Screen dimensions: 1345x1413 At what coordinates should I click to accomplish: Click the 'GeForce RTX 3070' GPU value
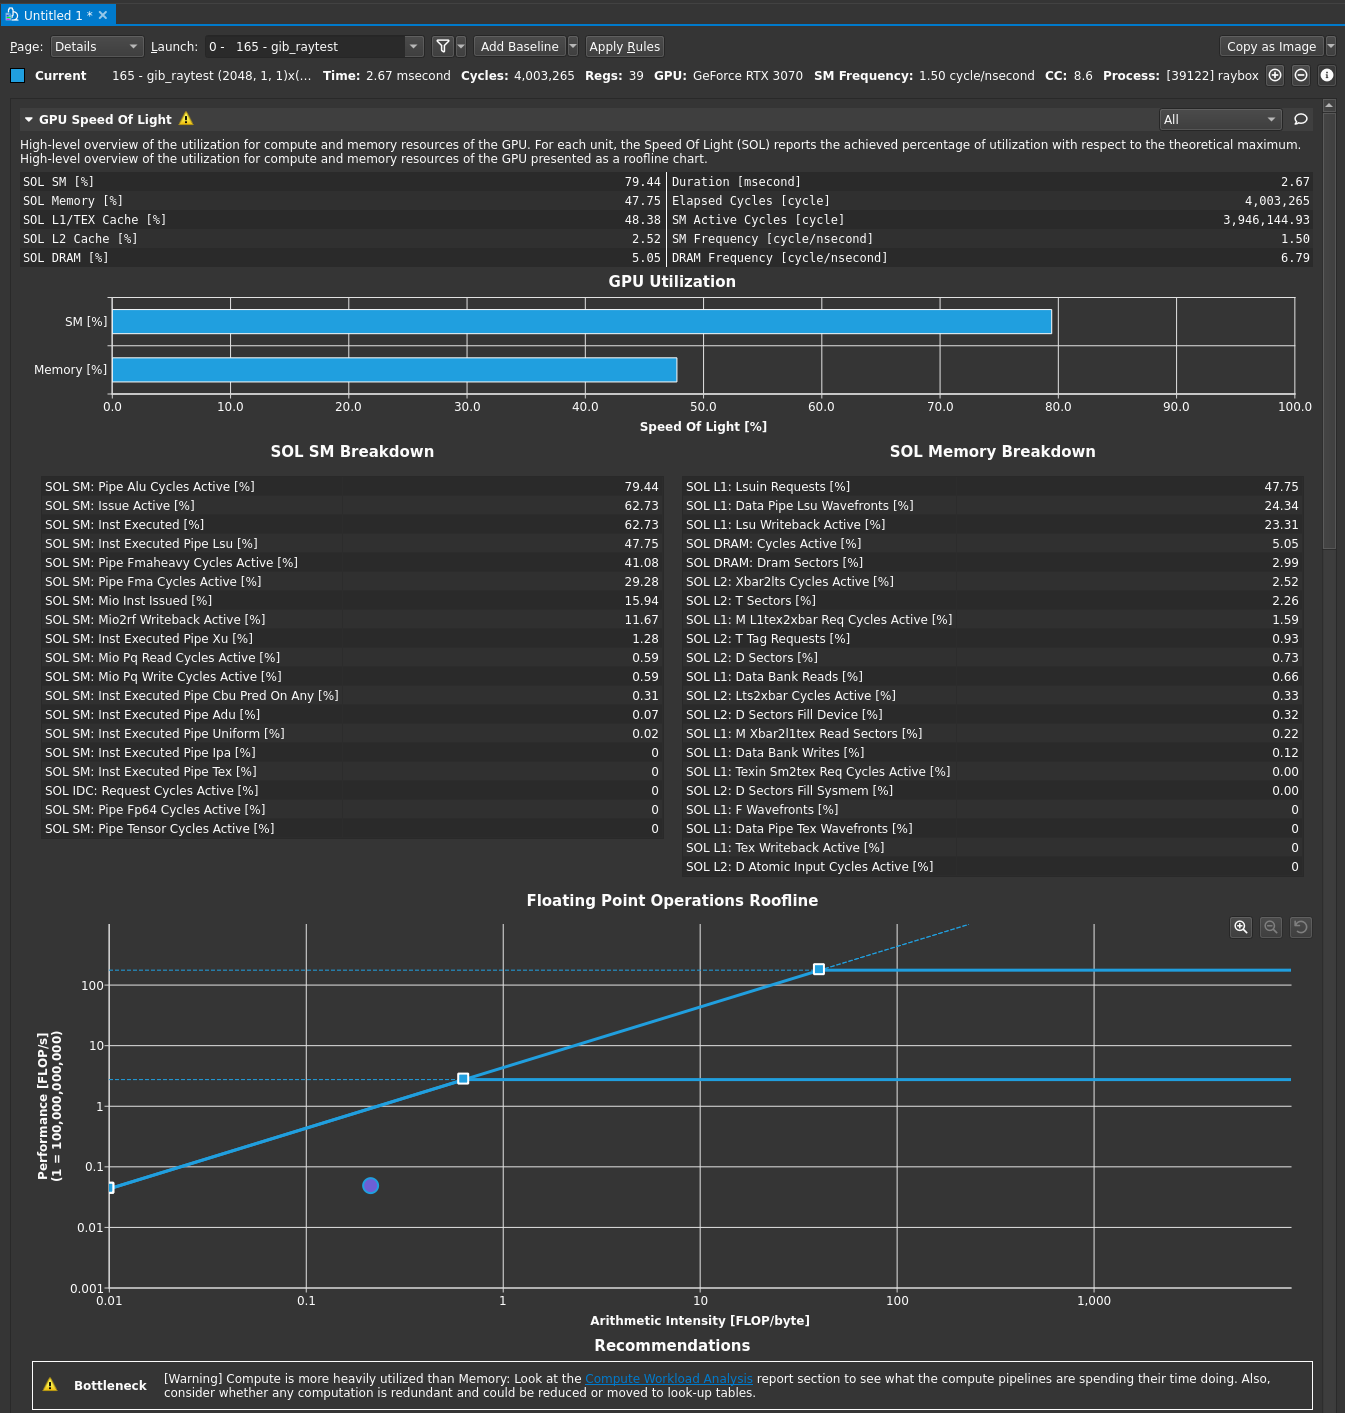(748, 75)
